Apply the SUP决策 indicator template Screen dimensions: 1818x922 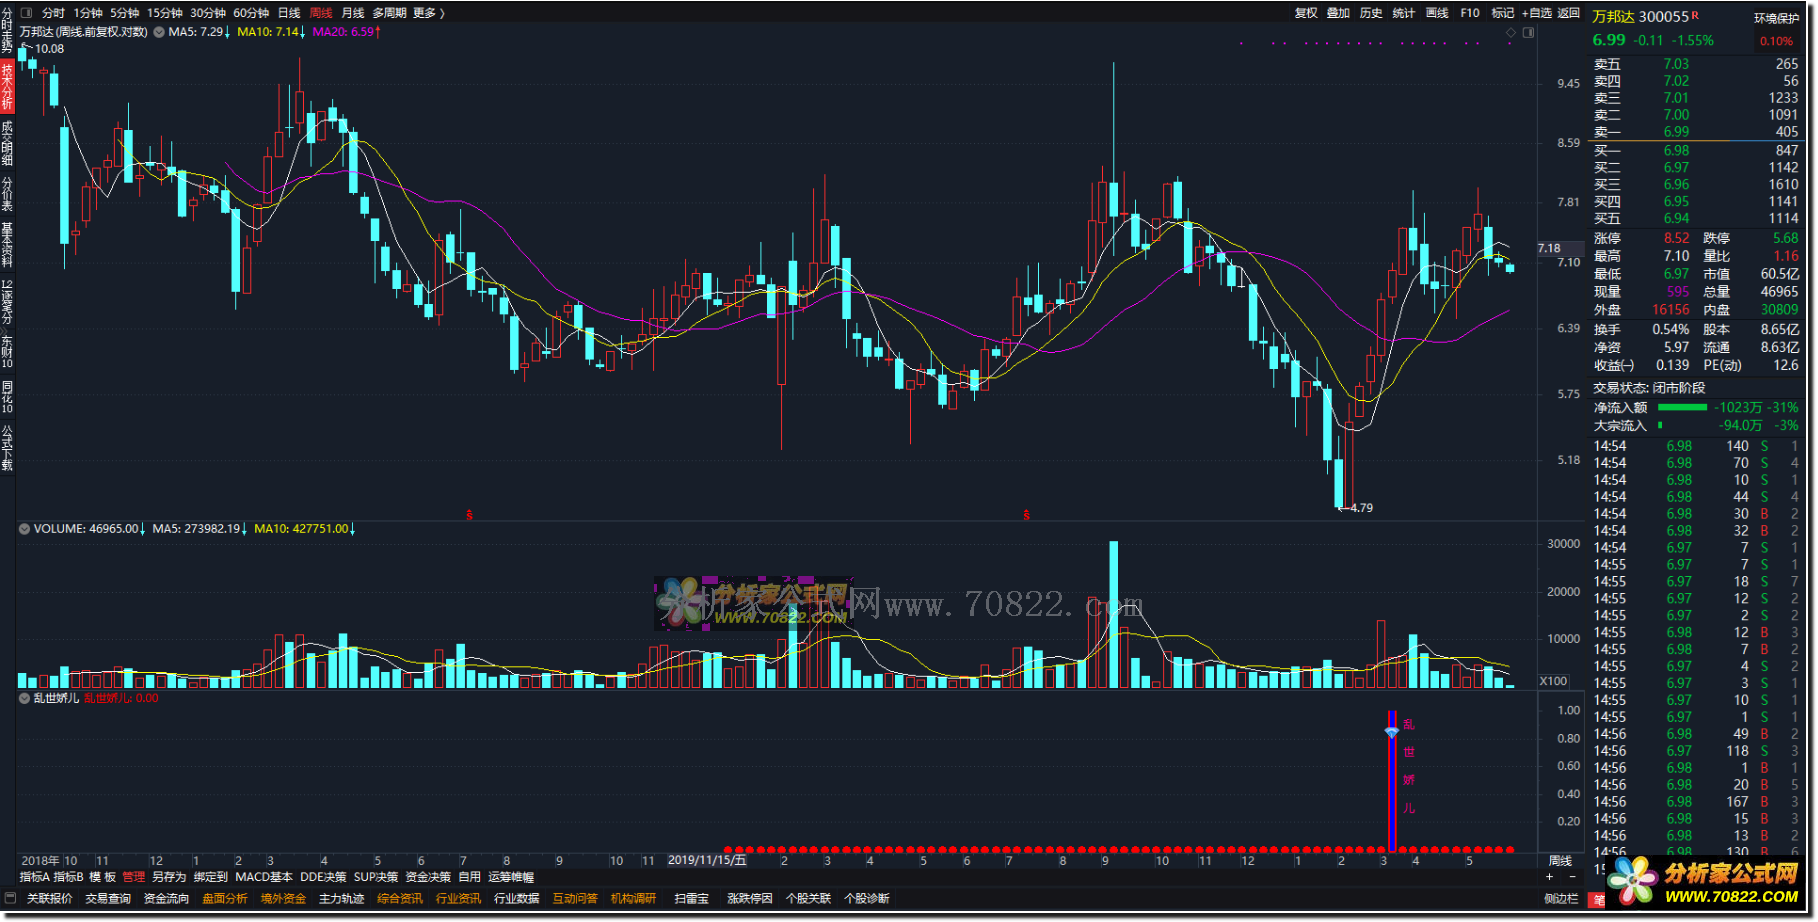tap(376, 877)
